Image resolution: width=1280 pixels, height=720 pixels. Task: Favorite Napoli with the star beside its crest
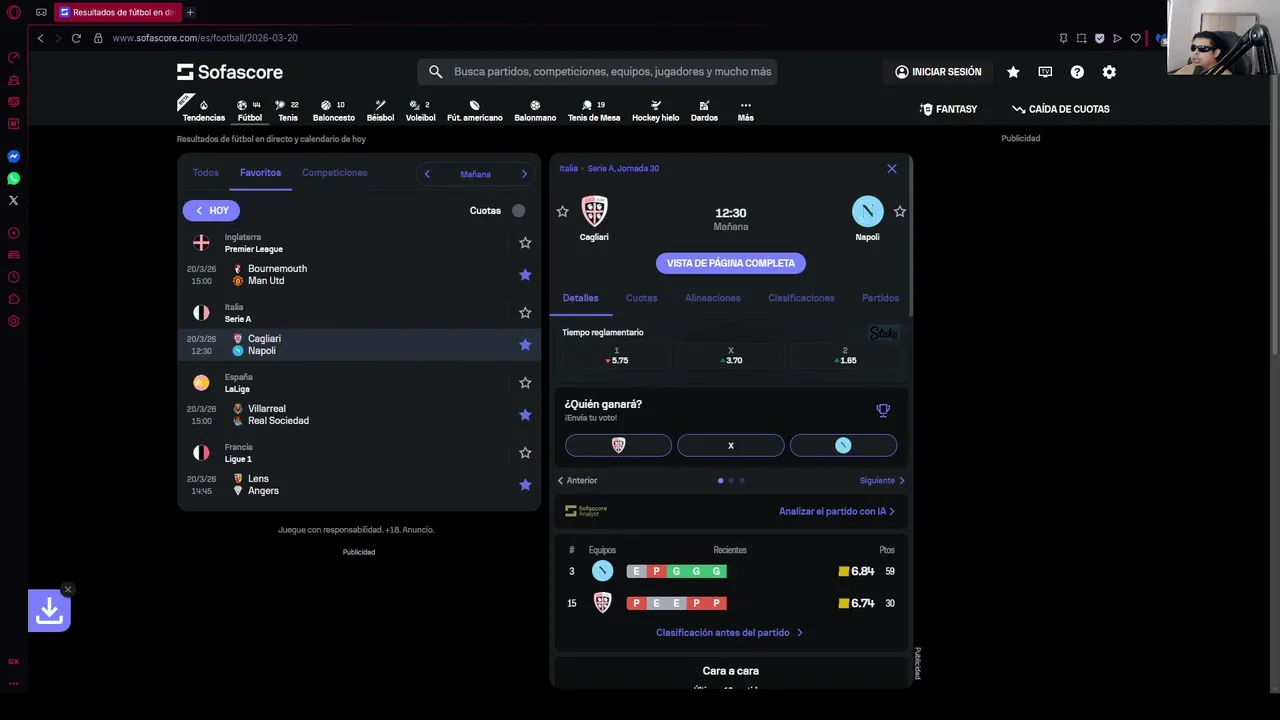(x=900, y=212)
